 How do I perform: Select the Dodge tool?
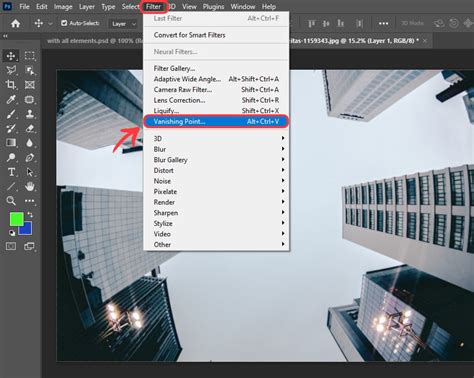(11, 157)
